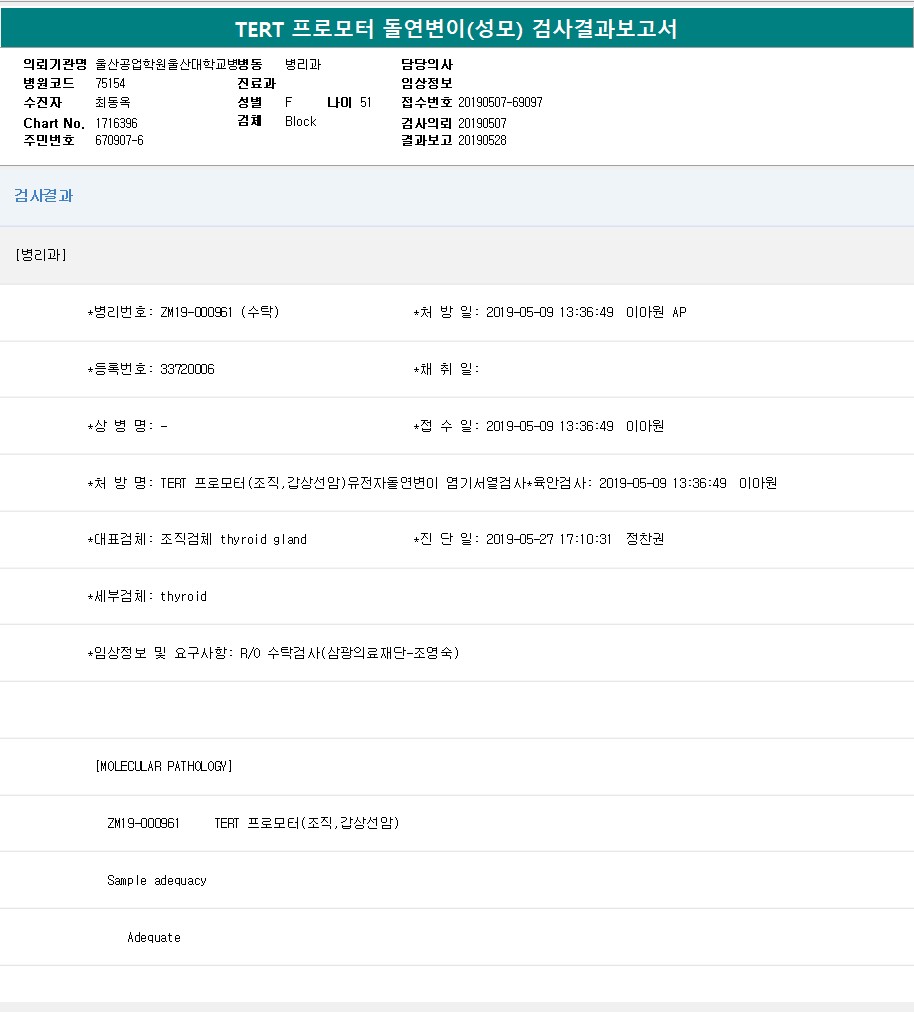The width and height of the screenshot is (914, 1012).
Task: Click the [병리과] section label
Action: point(41,255)
